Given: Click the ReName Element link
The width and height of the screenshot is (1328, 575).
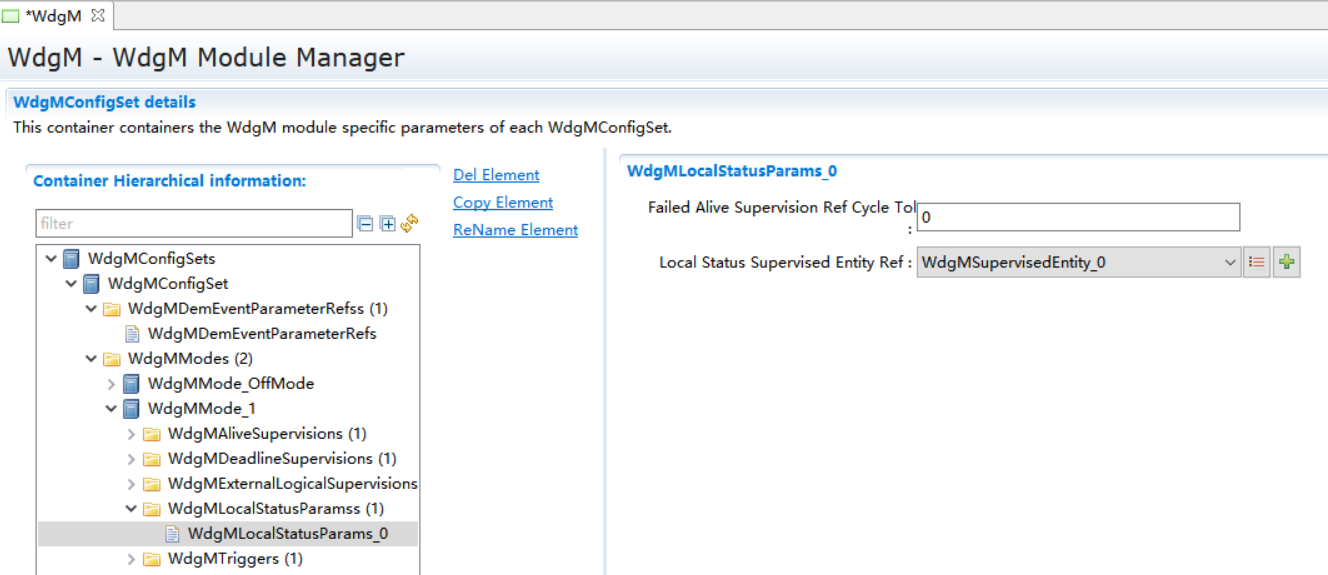Looking at the screenshot, I should tap(516, 230).
